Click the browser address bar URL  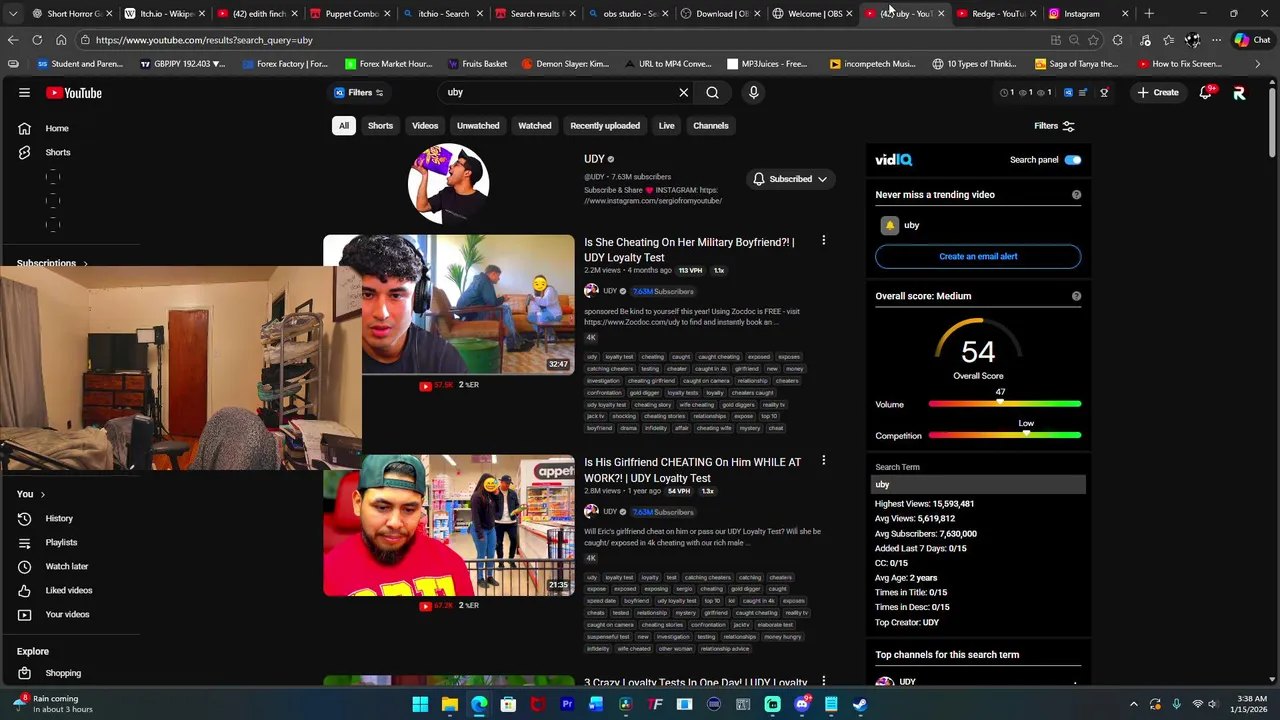[x=204, y=40]
